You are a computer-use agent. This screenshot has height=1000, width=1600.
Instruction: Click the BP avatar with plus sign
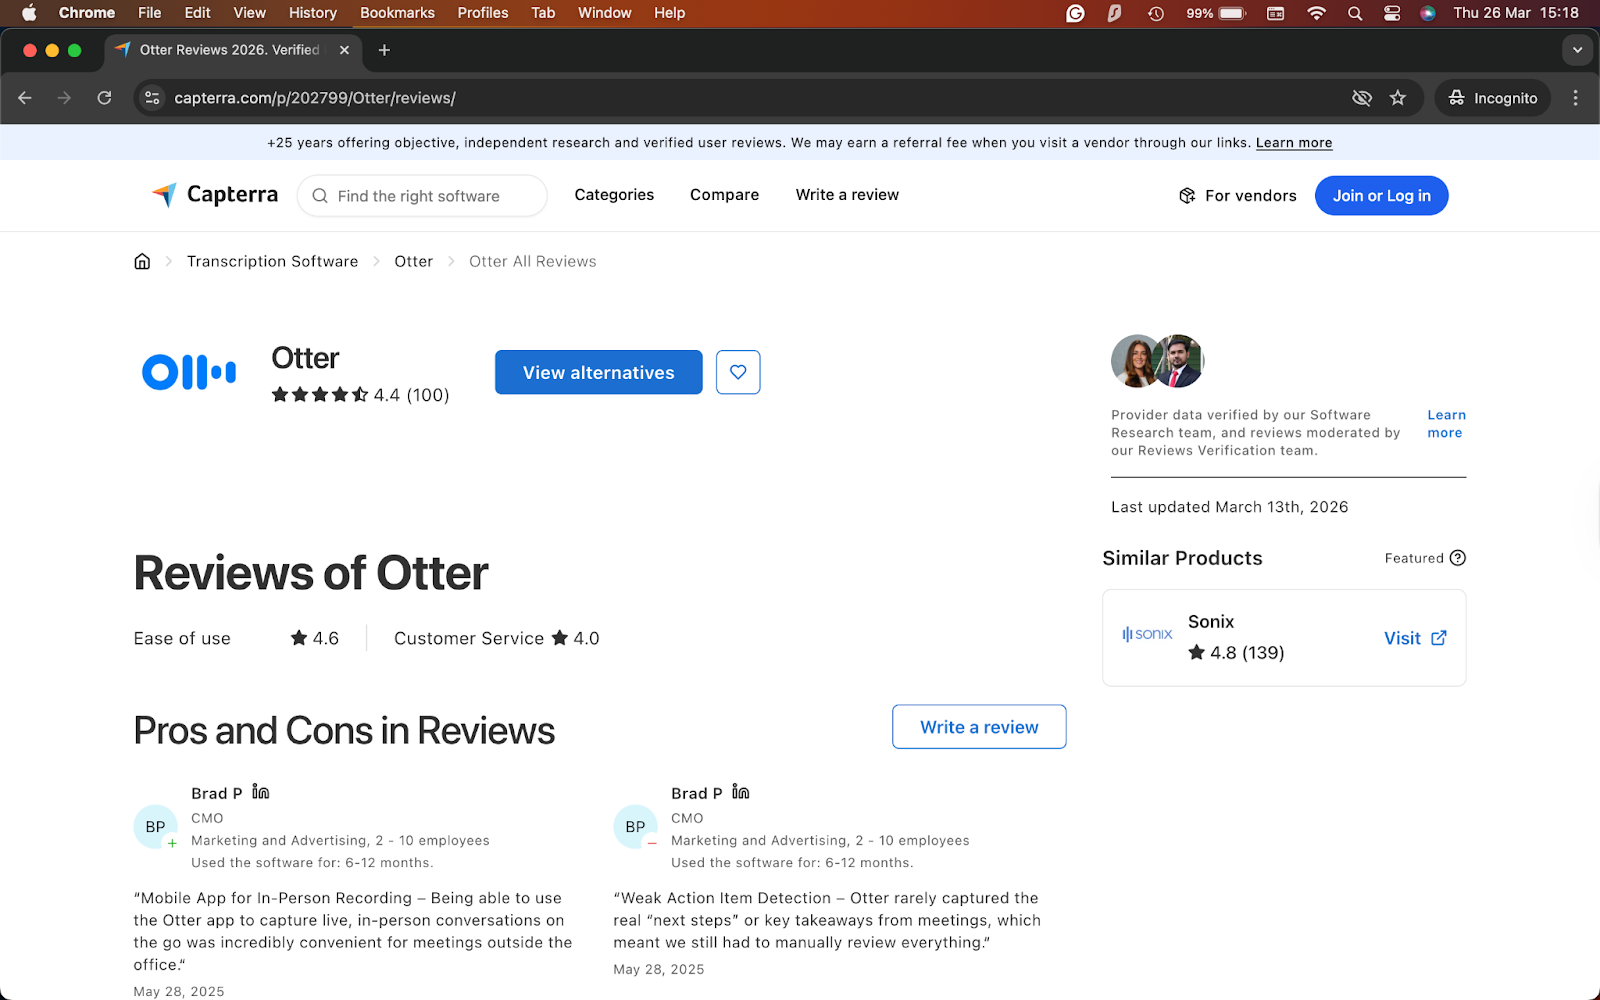156,827
